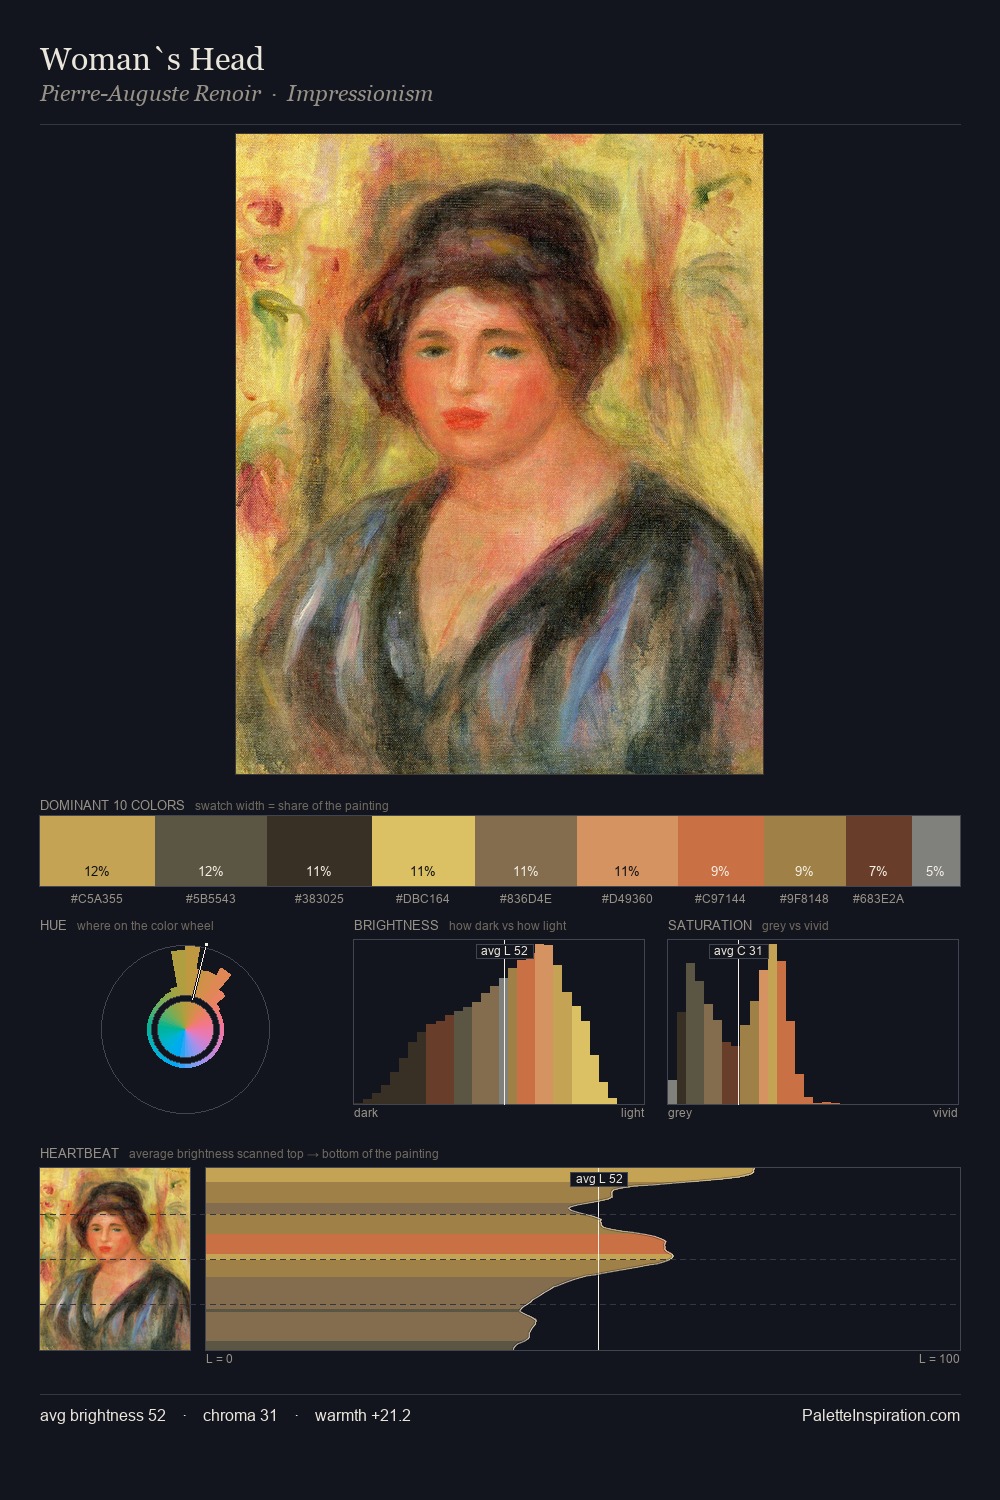The height and width of the screenshot is (1500, 1000).
Task: Click the 'L = 100' axis label
Action: (939, 1359)
